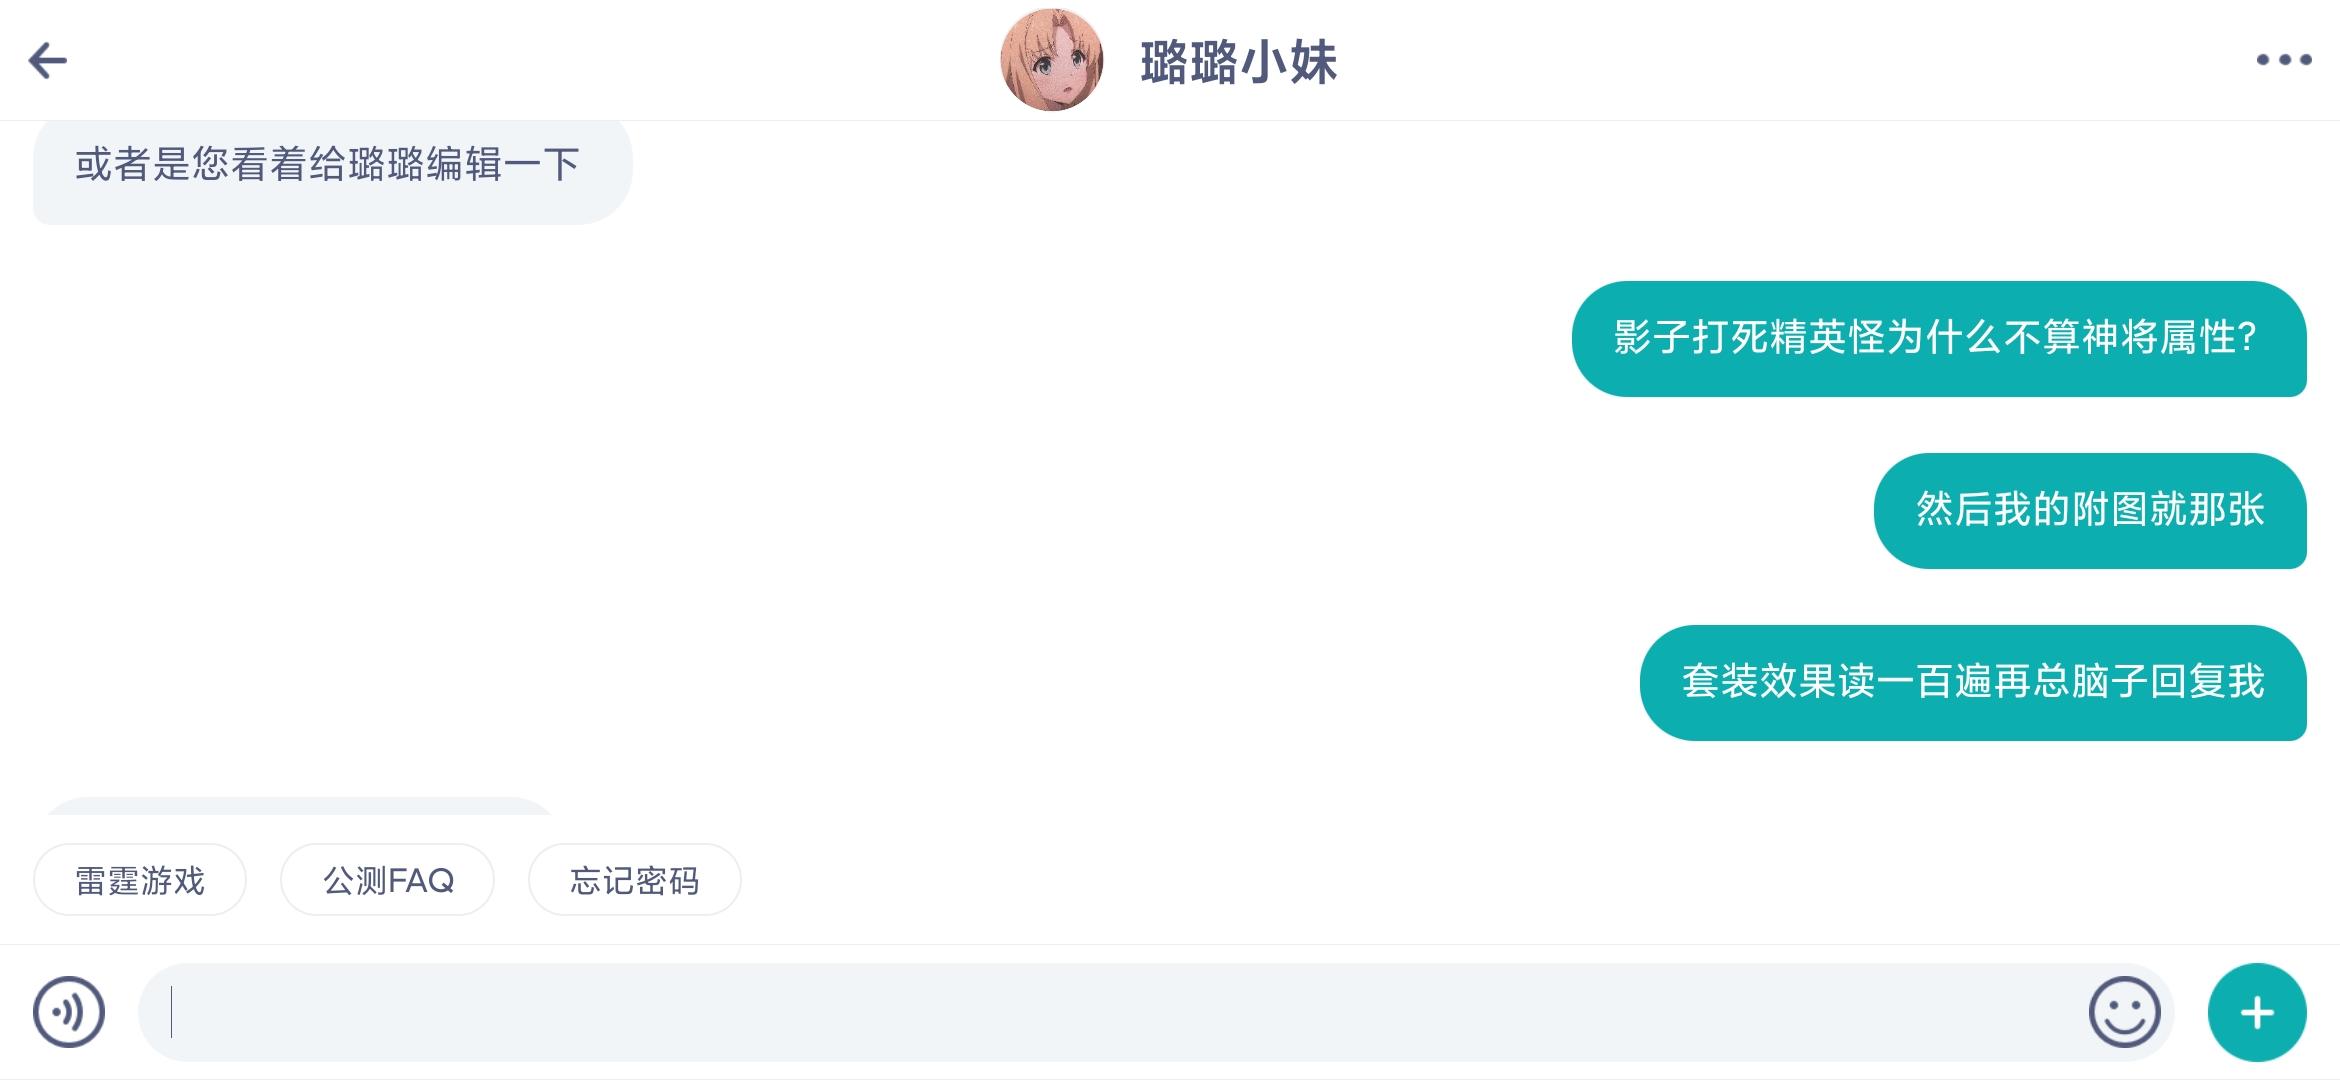Viewport: 2340px width, 1080px height.
Task: Open the three-dots more options menu
Action: (2283, 60)
